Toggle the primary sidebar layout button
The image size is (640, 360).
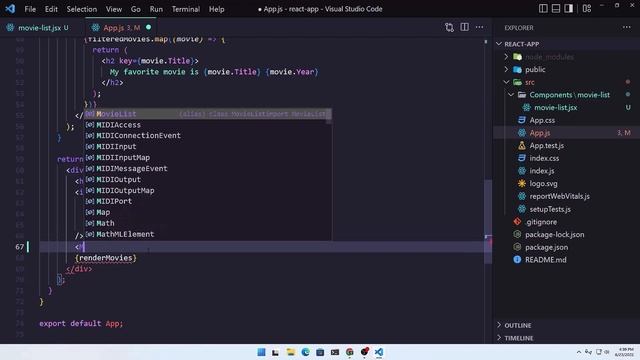click(x=543, y=9)
